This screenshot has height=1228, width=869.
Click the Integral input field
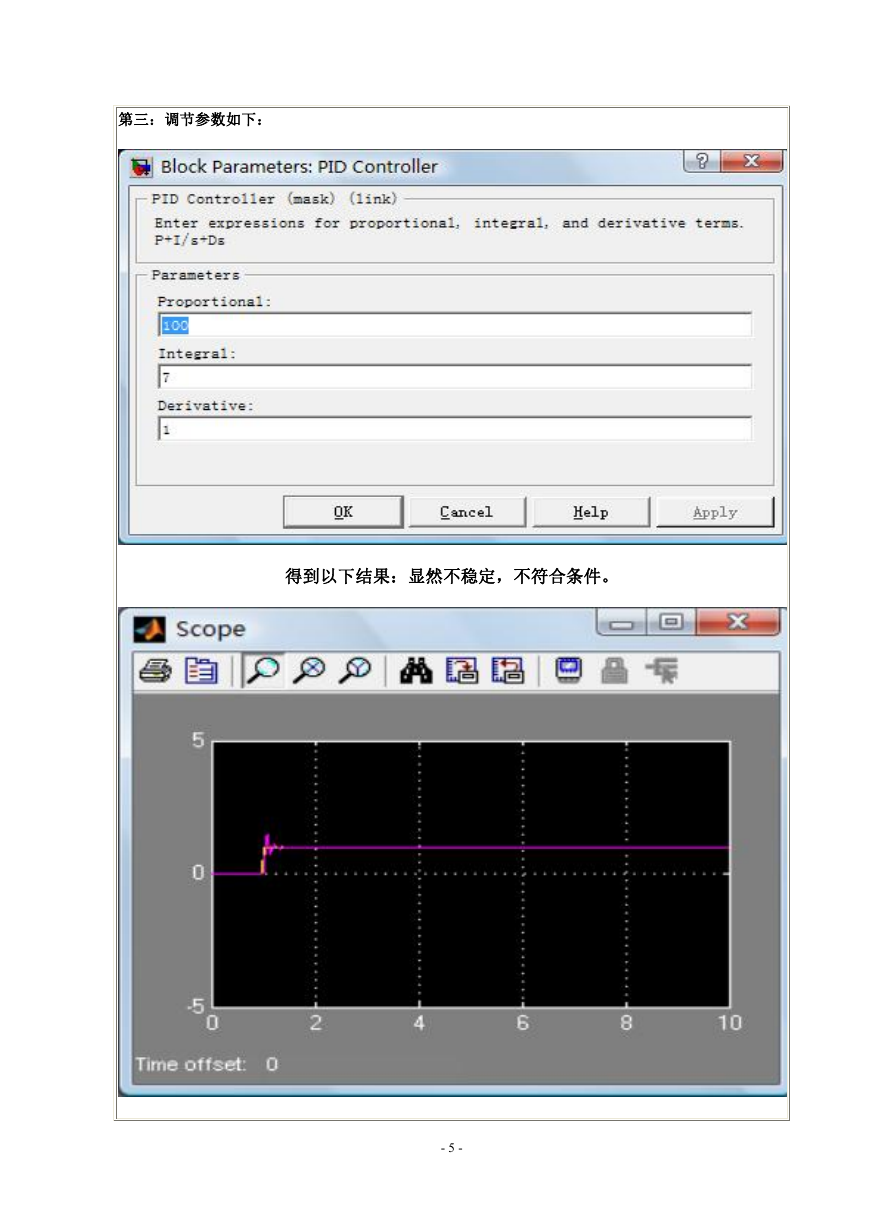coord(455,377)
